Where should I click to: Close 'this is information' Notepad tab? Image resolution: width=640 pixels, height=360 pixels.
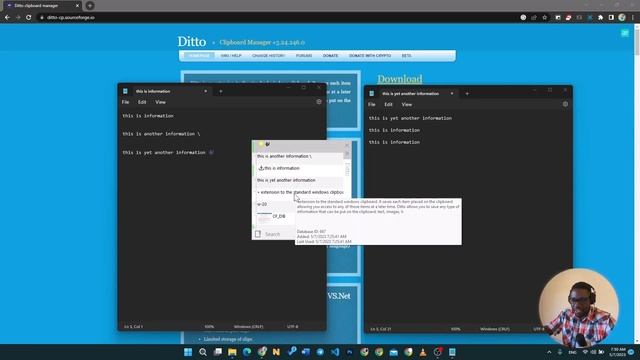coord(205,91)
